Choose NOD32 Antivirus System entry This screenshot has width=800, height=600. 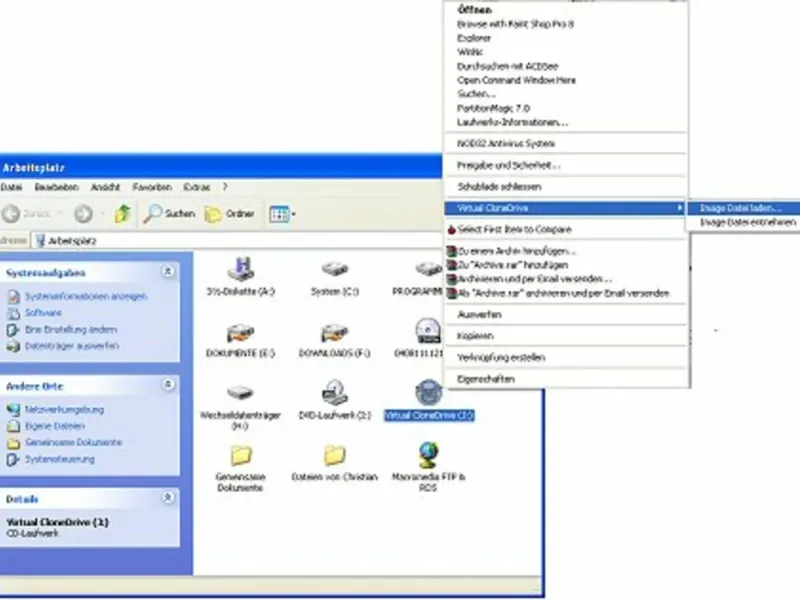[565, 143]
